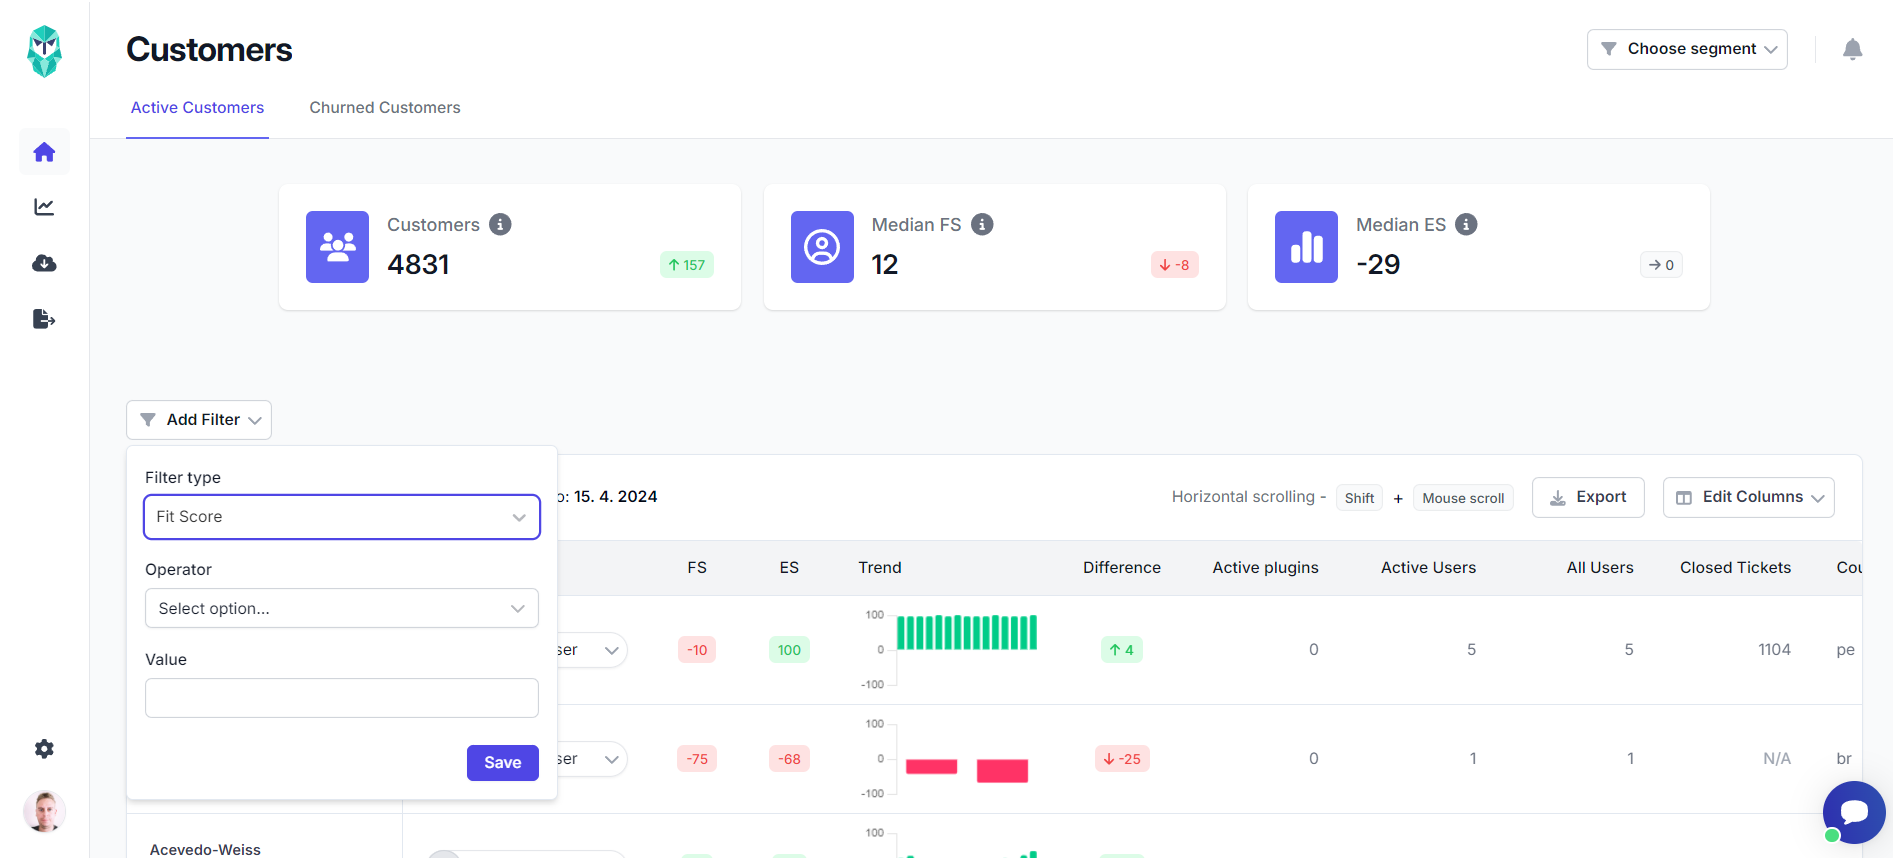Toggle the Add Filter dropdown
1893x858 pixels.
[x=199, y=420]
